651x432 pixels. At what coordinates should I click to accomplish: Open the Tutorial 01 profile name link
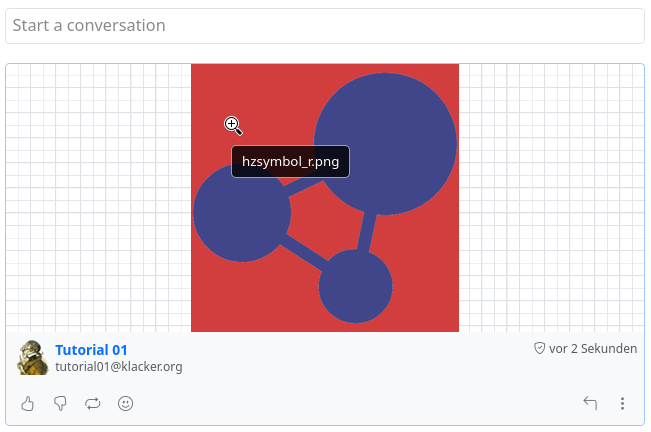[x=91, y=350]
